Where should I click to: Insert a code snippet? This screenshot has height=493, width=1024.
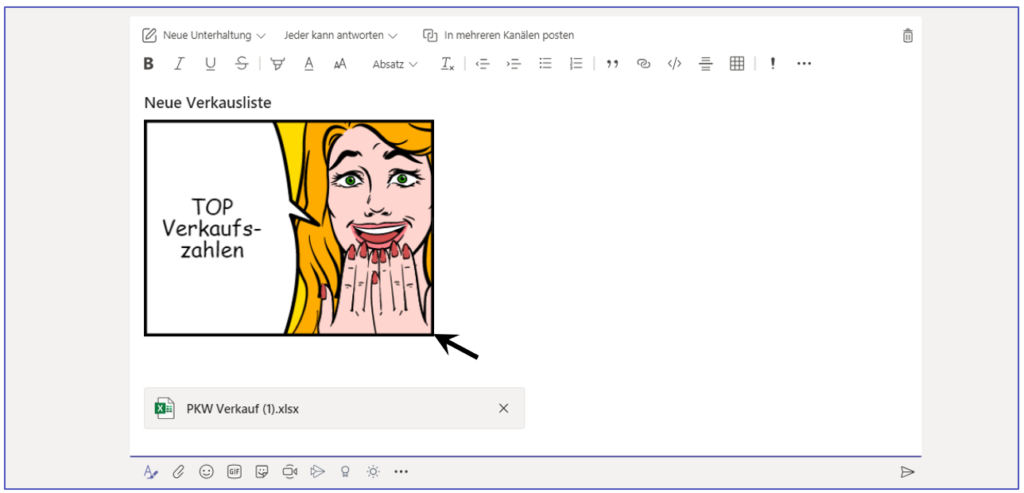point(675,64)
